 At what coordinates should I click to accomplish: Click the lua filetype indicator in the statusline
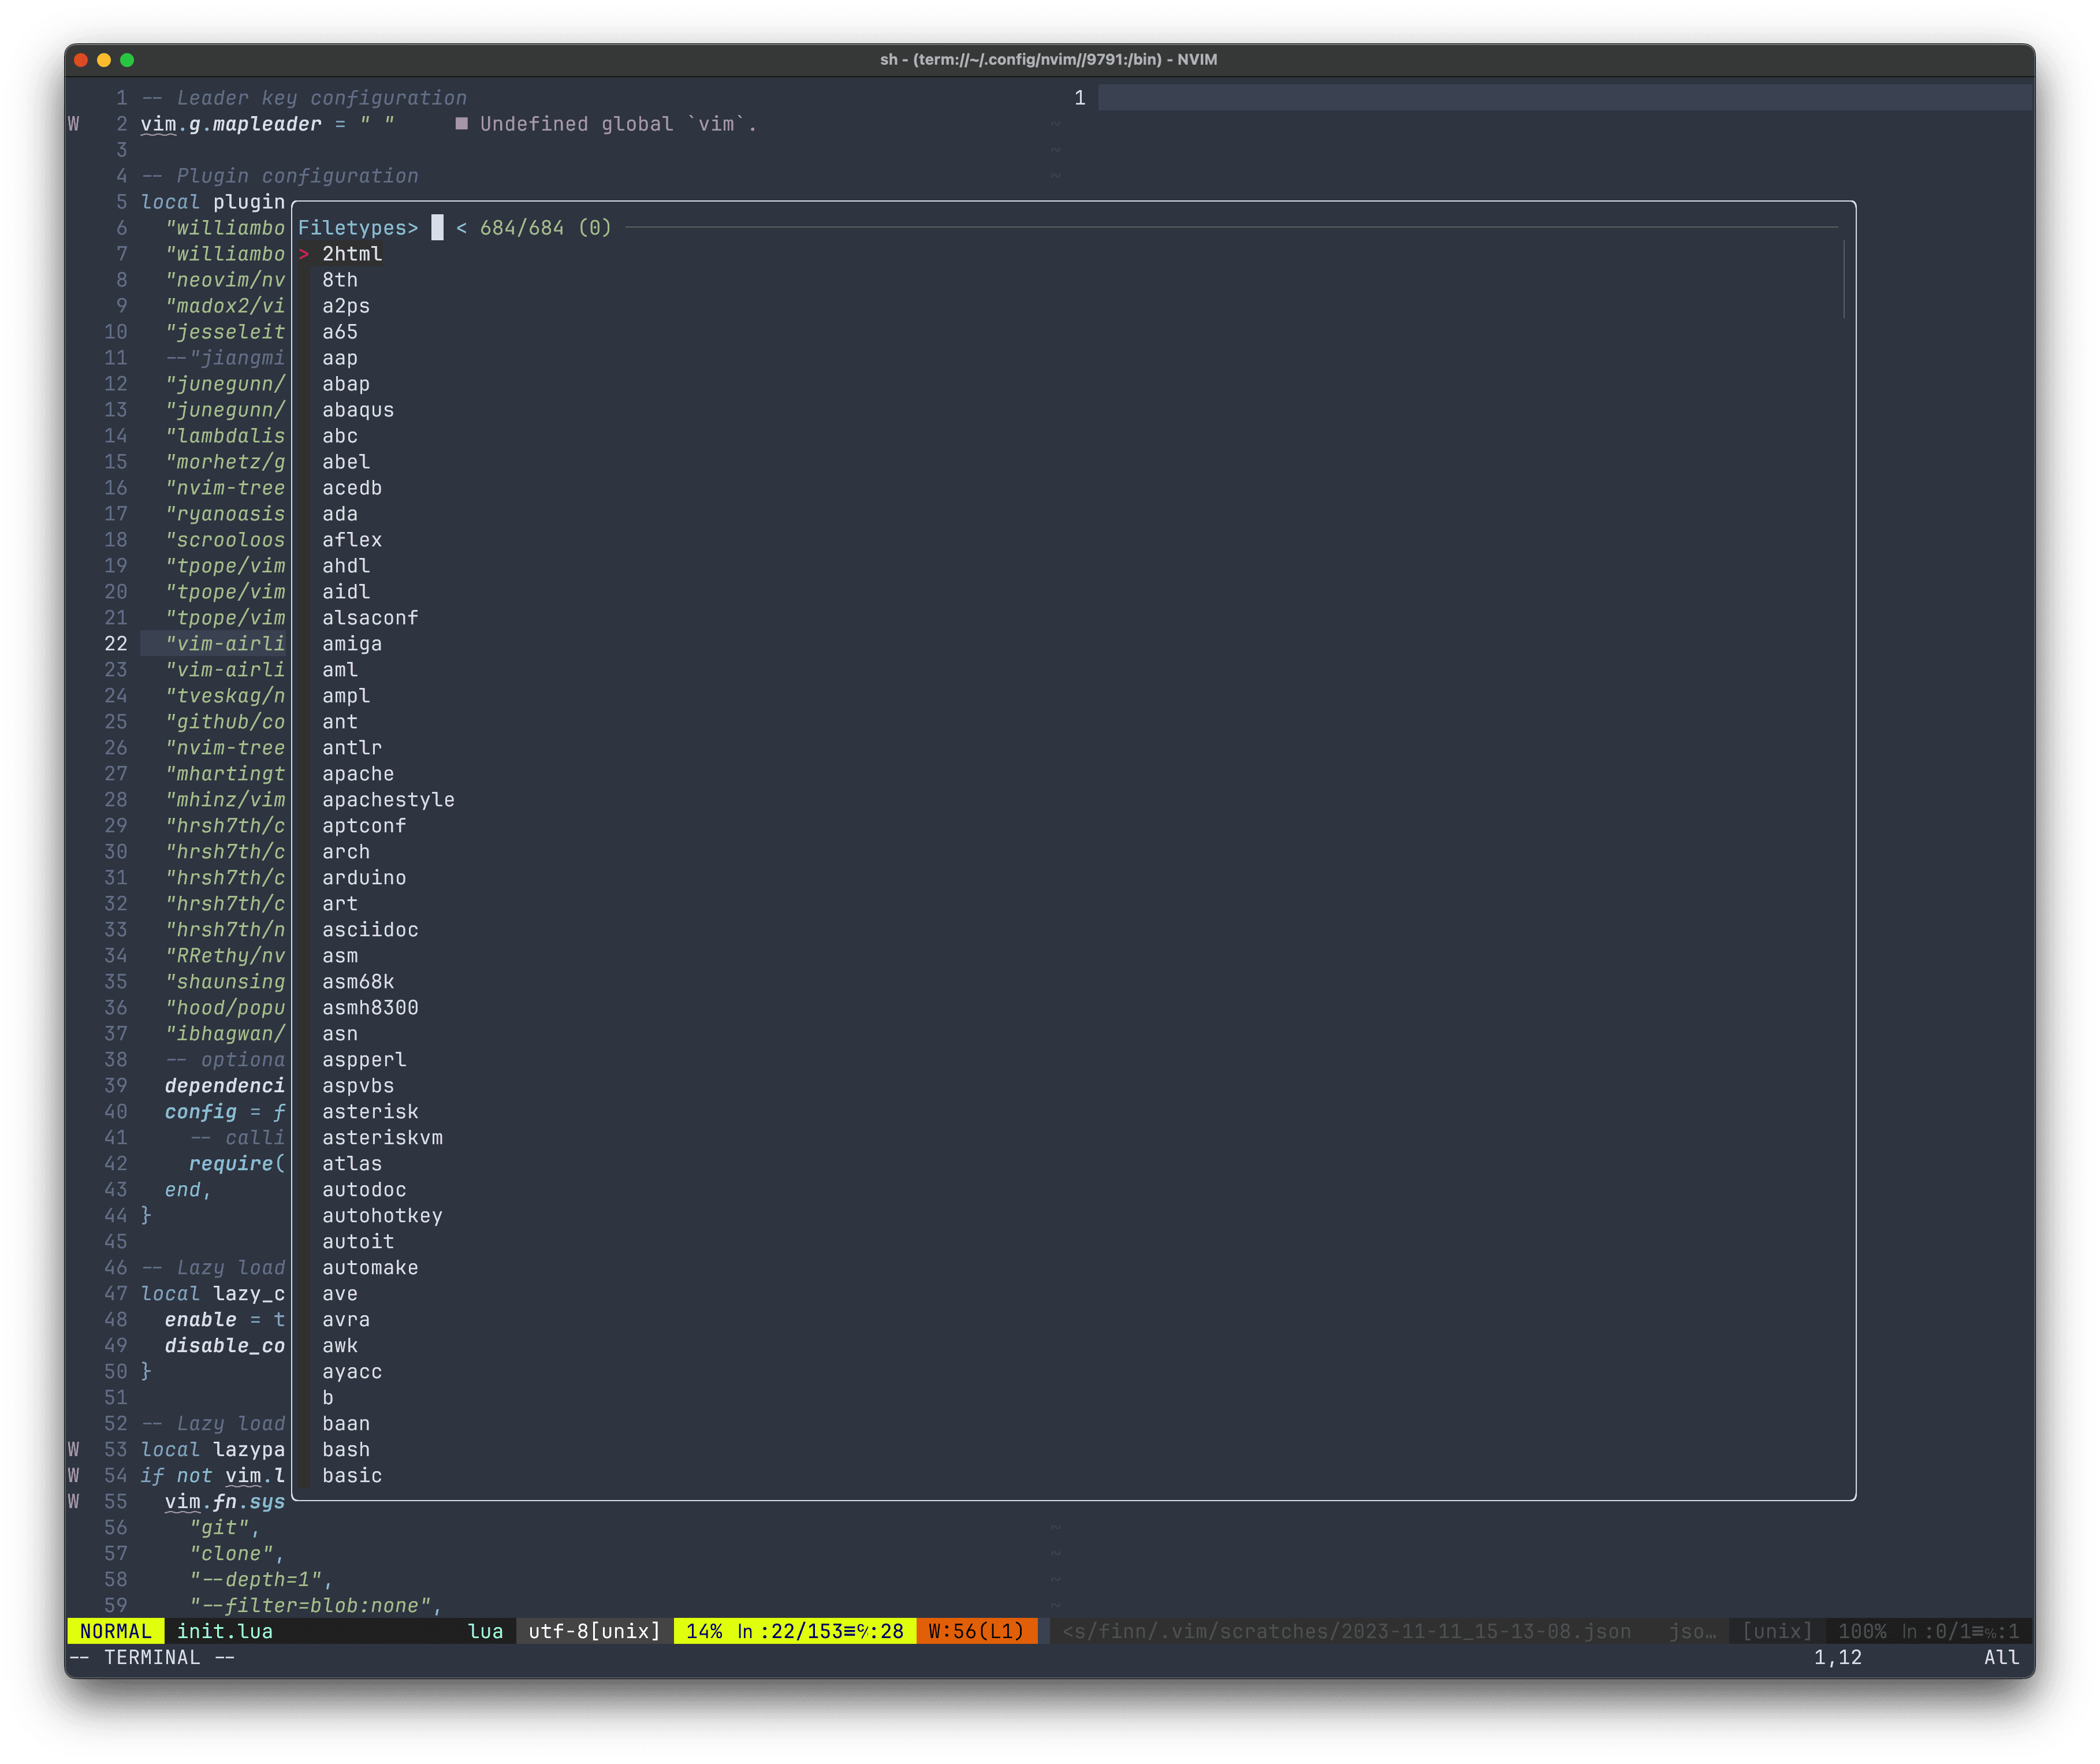486,1631
